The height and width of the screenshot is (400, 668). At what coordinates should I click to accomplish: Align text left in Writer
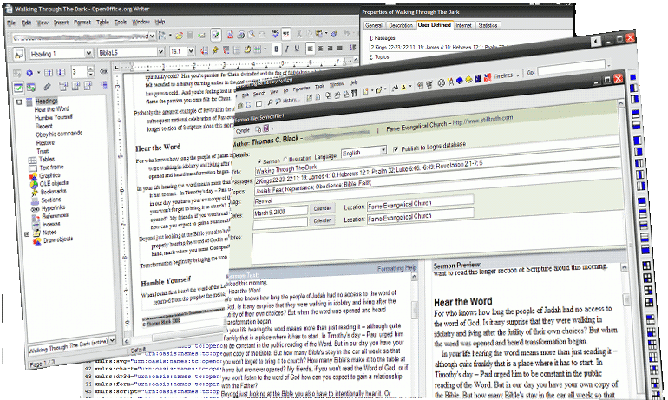click(310, 49)
